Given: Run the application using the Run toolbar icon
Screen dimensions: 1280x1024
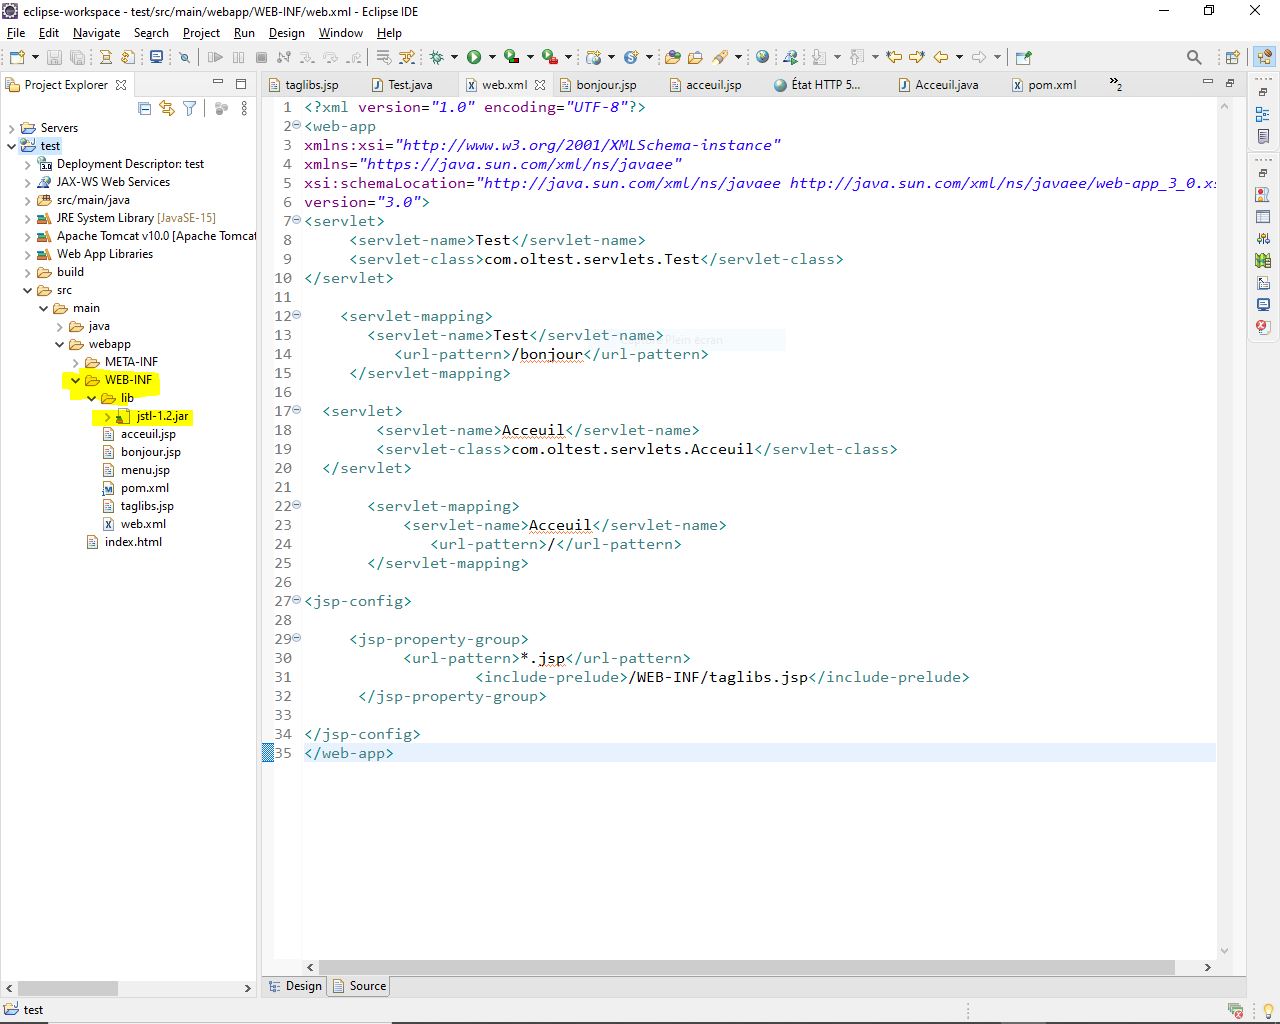Looking at the screenshot, I should pyautogui.click(x=473, y=57).
